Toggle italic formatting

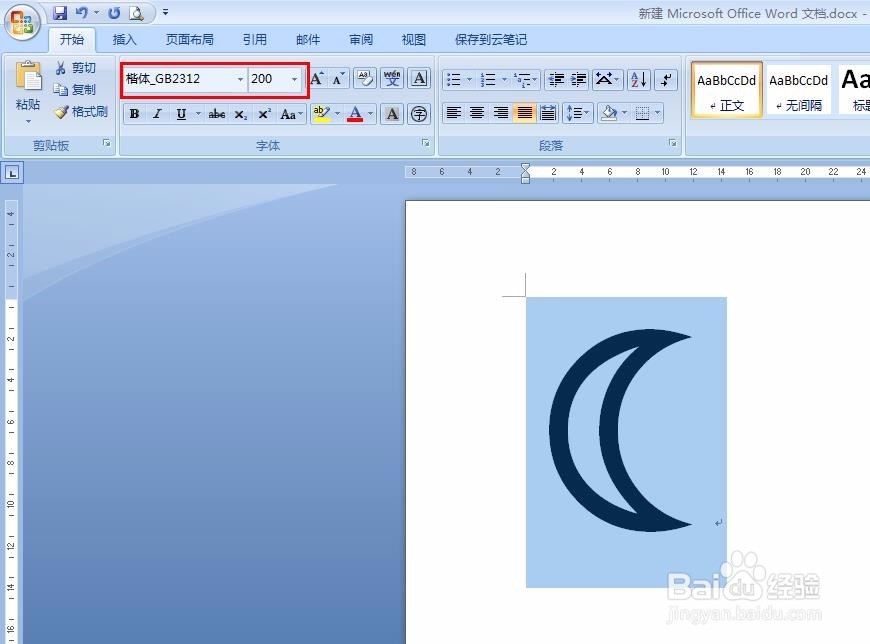point(158,114)
